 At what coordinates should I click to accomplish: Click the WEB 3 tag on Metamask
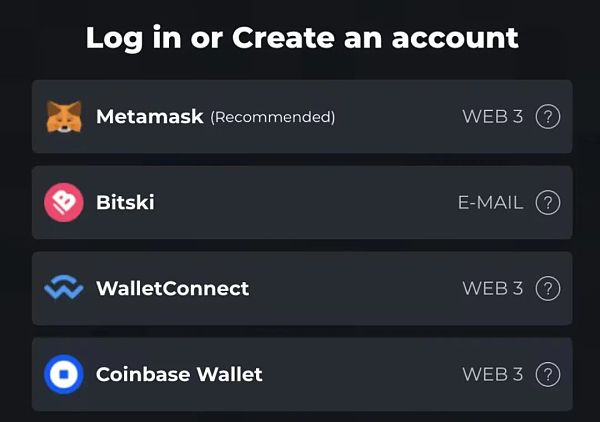[492, 117]
